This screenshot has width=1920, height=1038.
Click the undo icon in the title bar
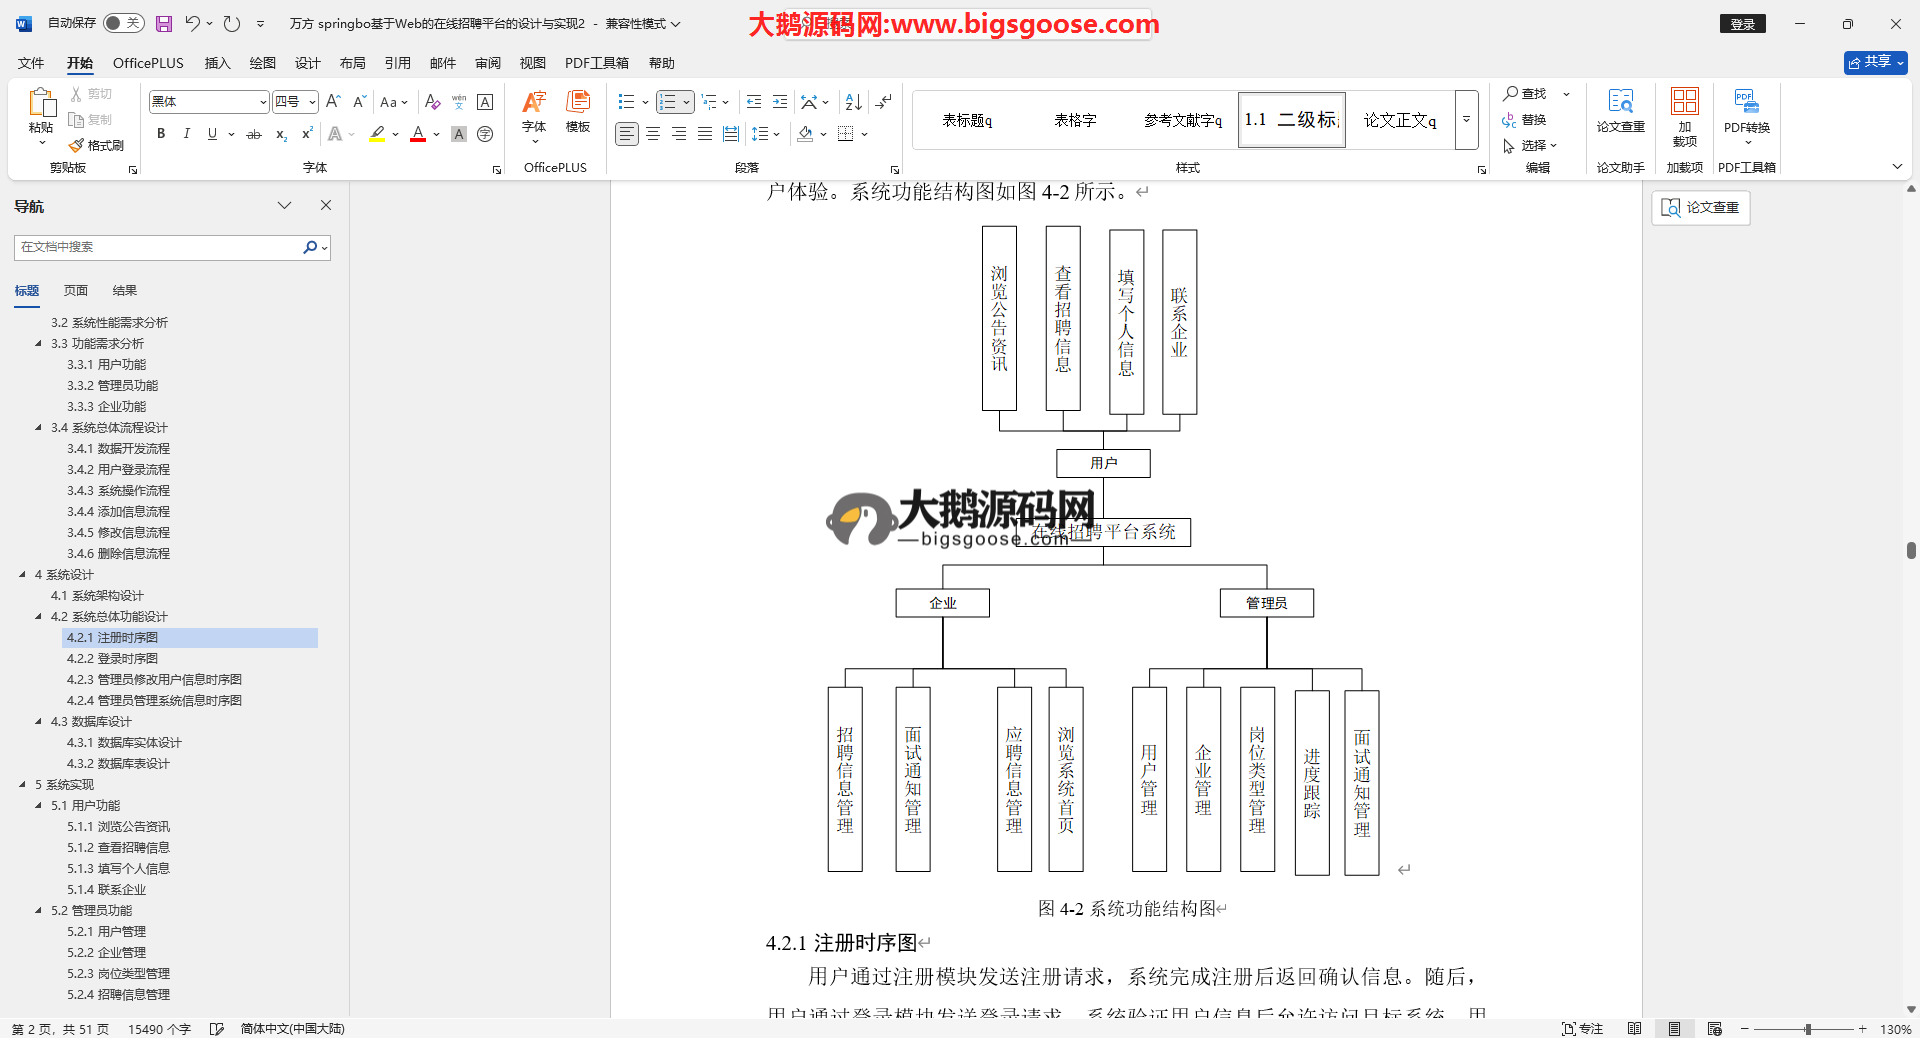(193, 23)
